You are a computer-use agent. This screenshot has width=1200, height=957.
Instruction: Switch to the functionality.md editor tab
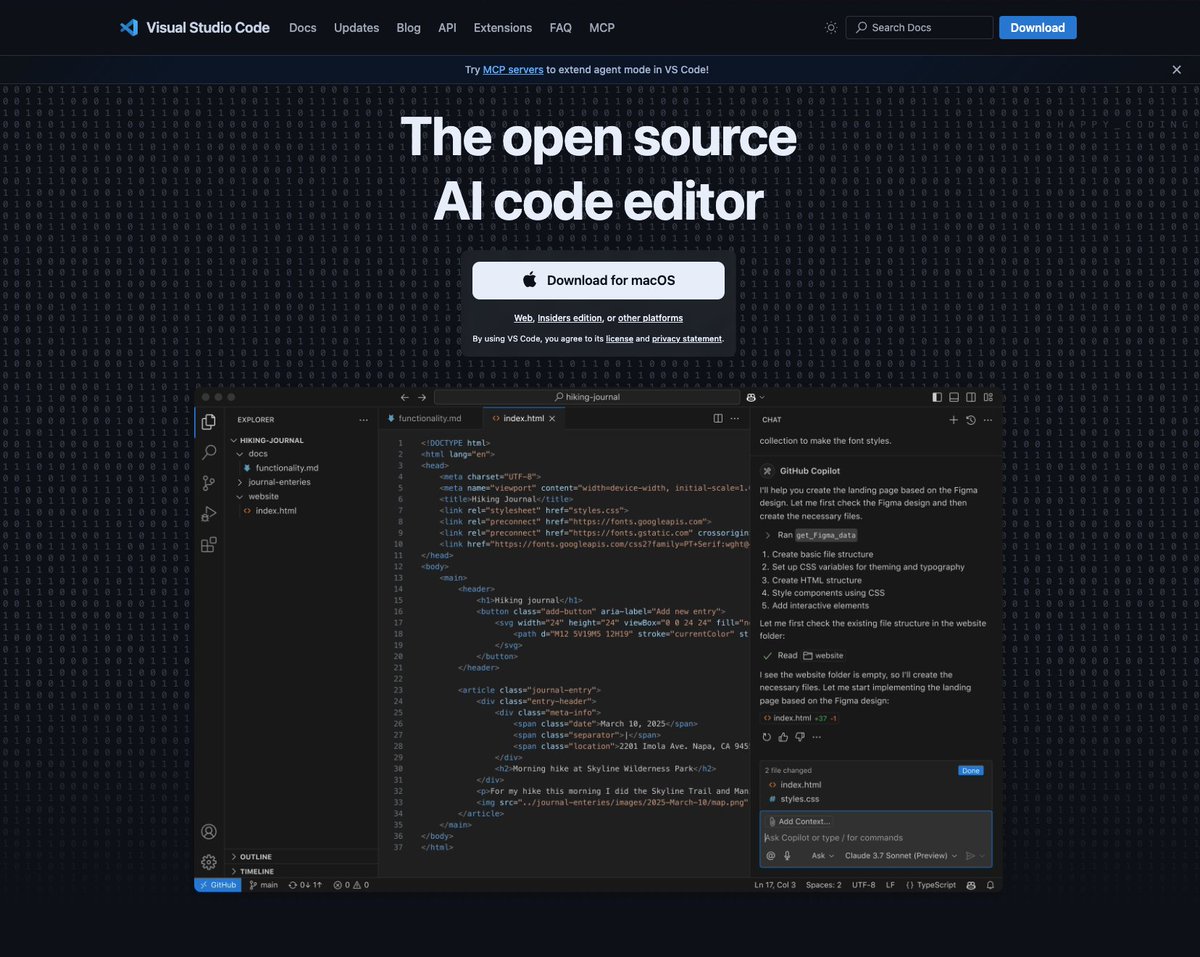430,418
